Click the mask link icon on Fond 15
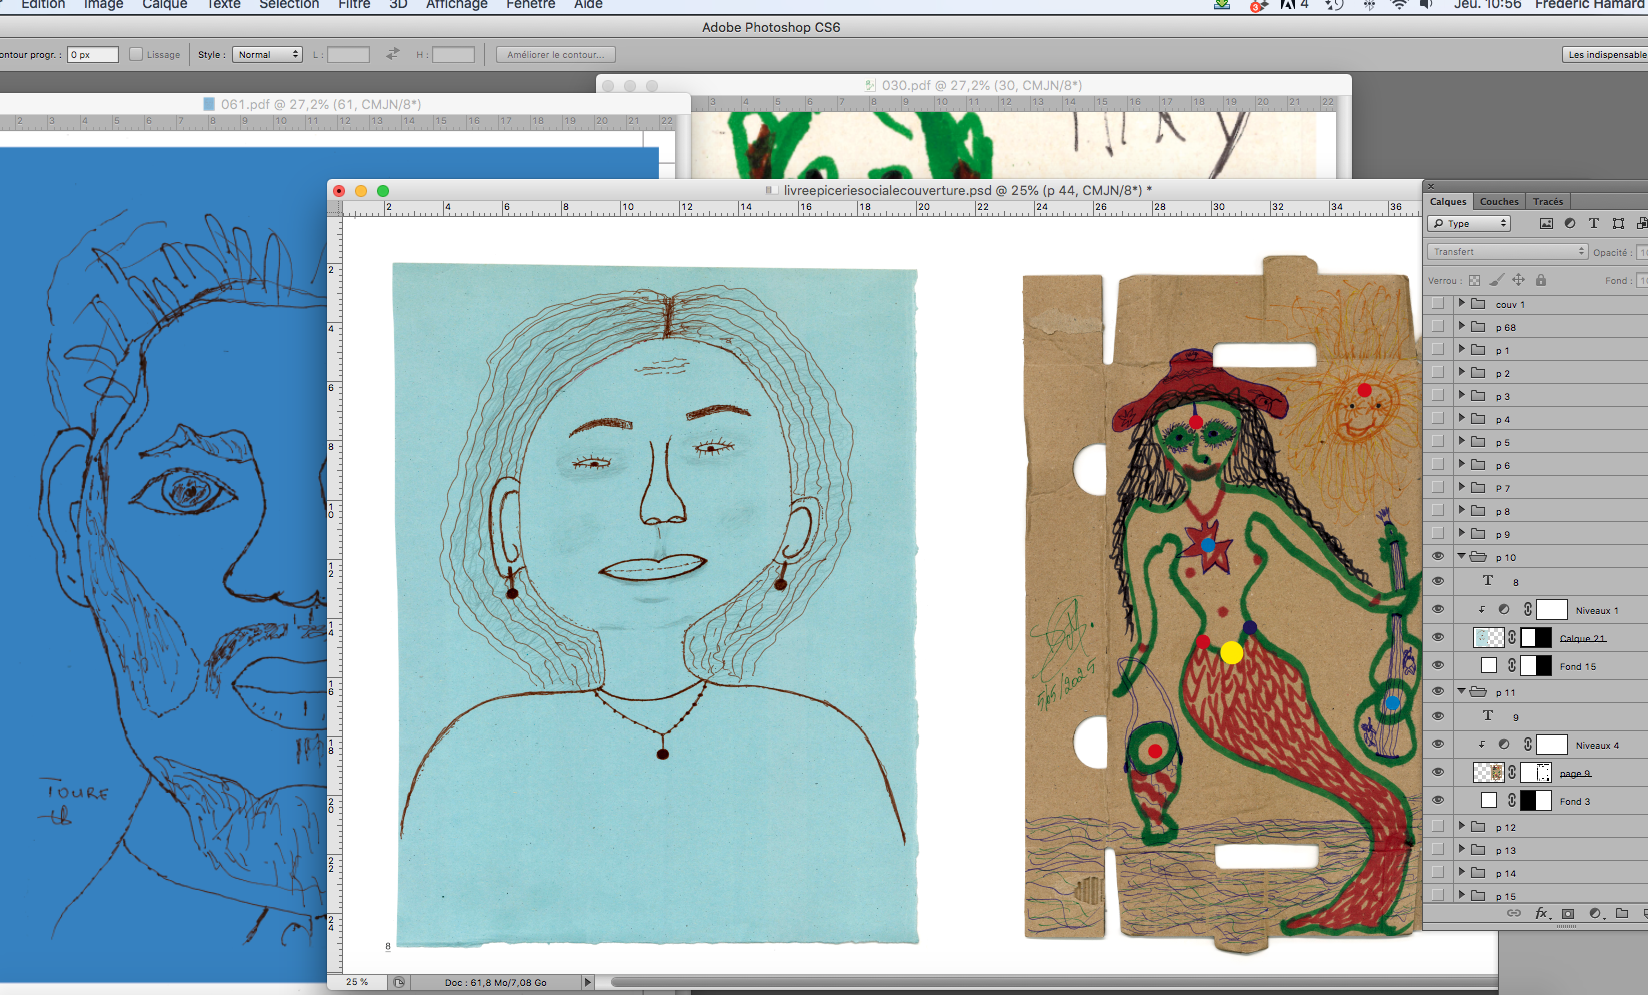Viewport: 1648px width, 995px height. (x=1512, y=664)
